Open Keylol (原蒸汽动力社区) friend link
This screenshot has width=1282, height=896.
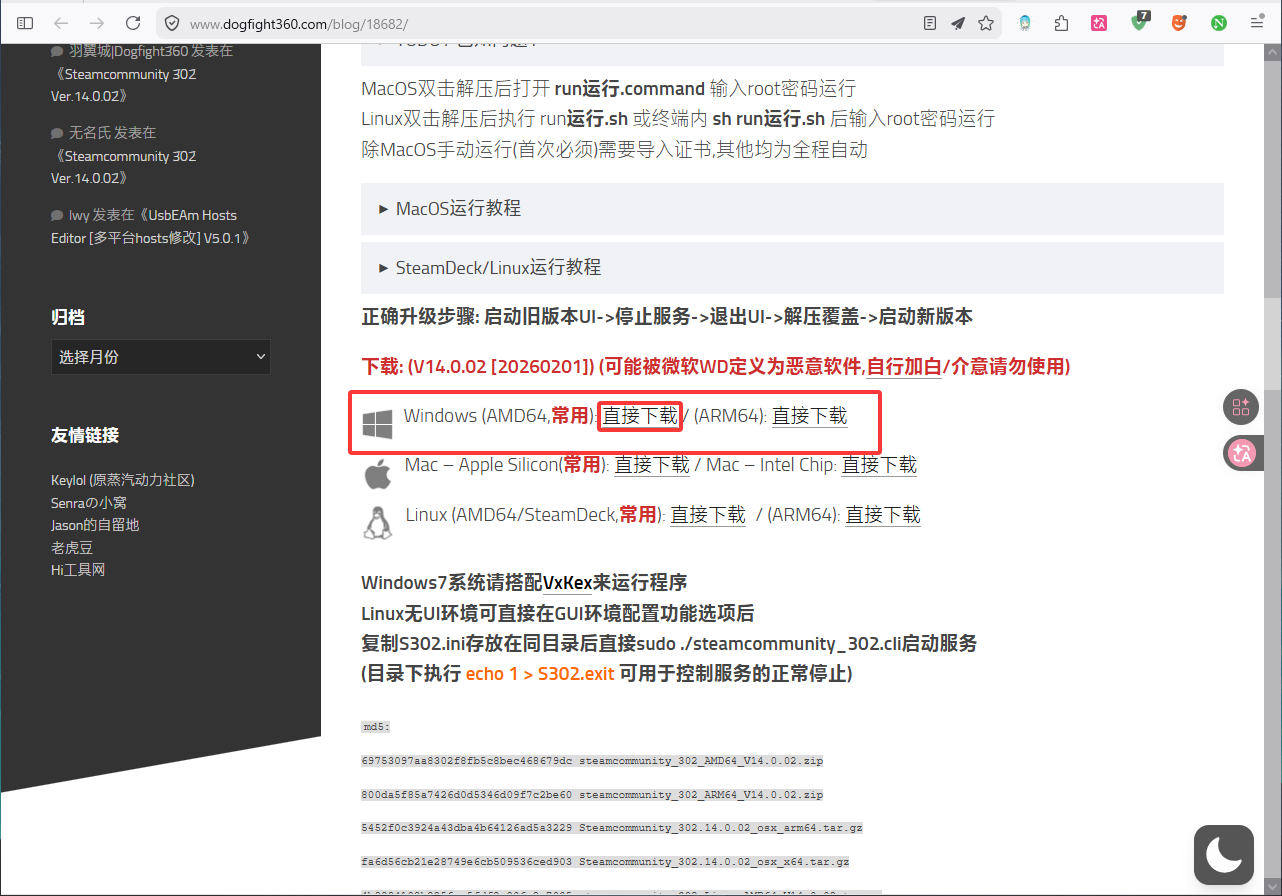(122, 480)
